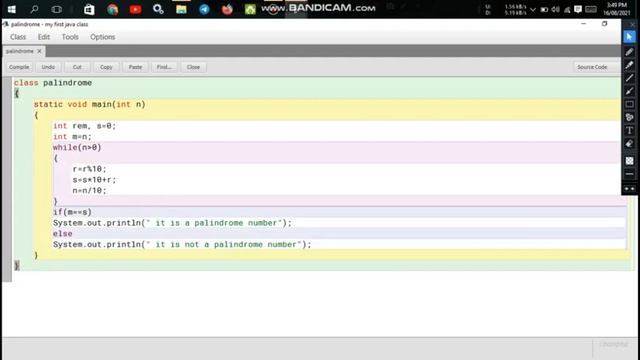This screenshot has height=360, width=640.
Task: Open YouTube app from taskbar
Action: point(135,9)
